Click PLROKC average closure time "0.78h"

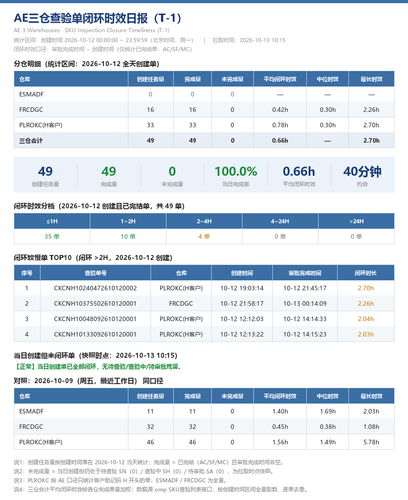click(x=280, y=125)
